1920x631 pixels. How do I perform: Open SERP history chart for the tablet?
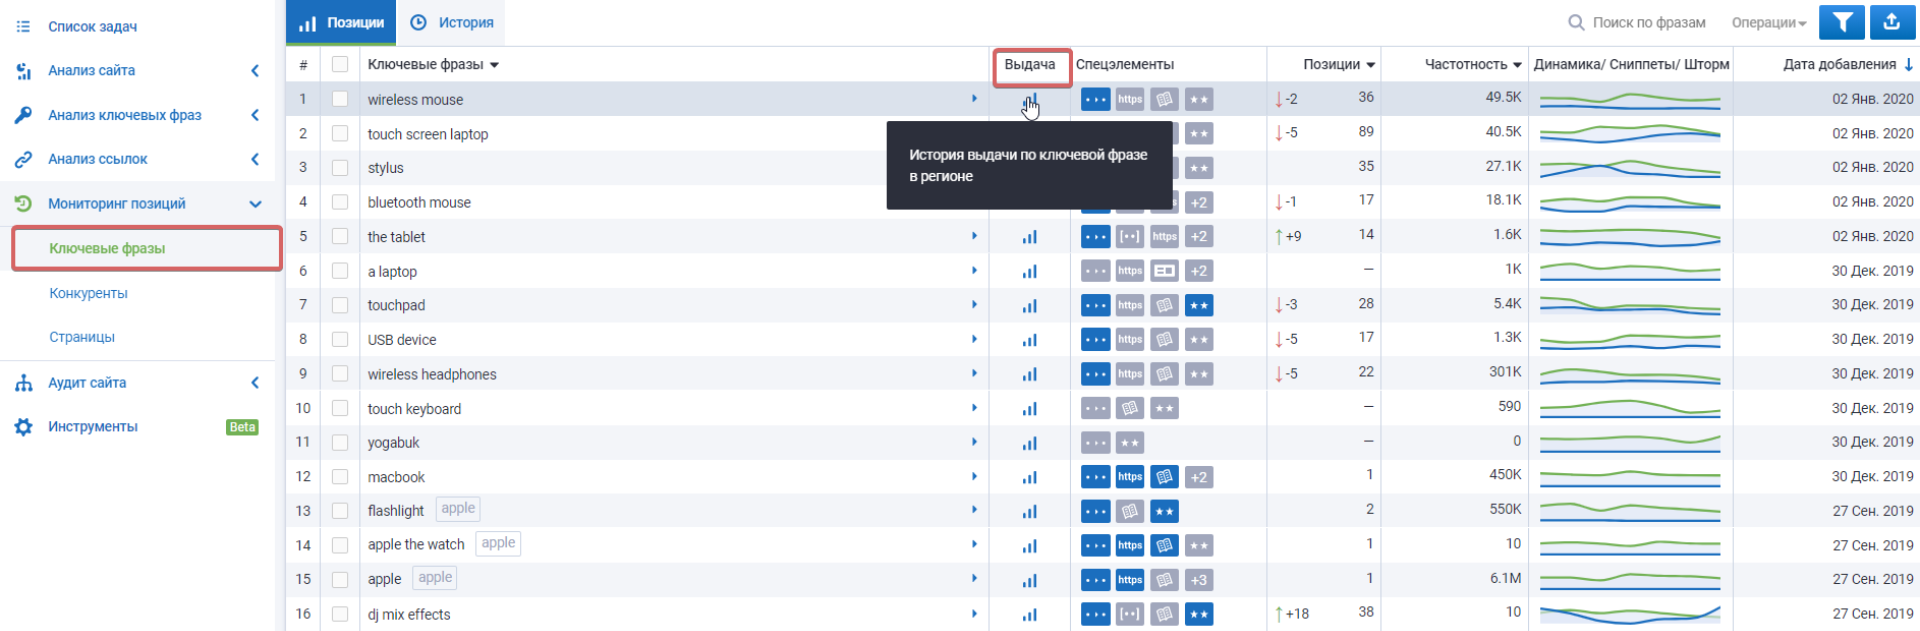point(1029,237)
